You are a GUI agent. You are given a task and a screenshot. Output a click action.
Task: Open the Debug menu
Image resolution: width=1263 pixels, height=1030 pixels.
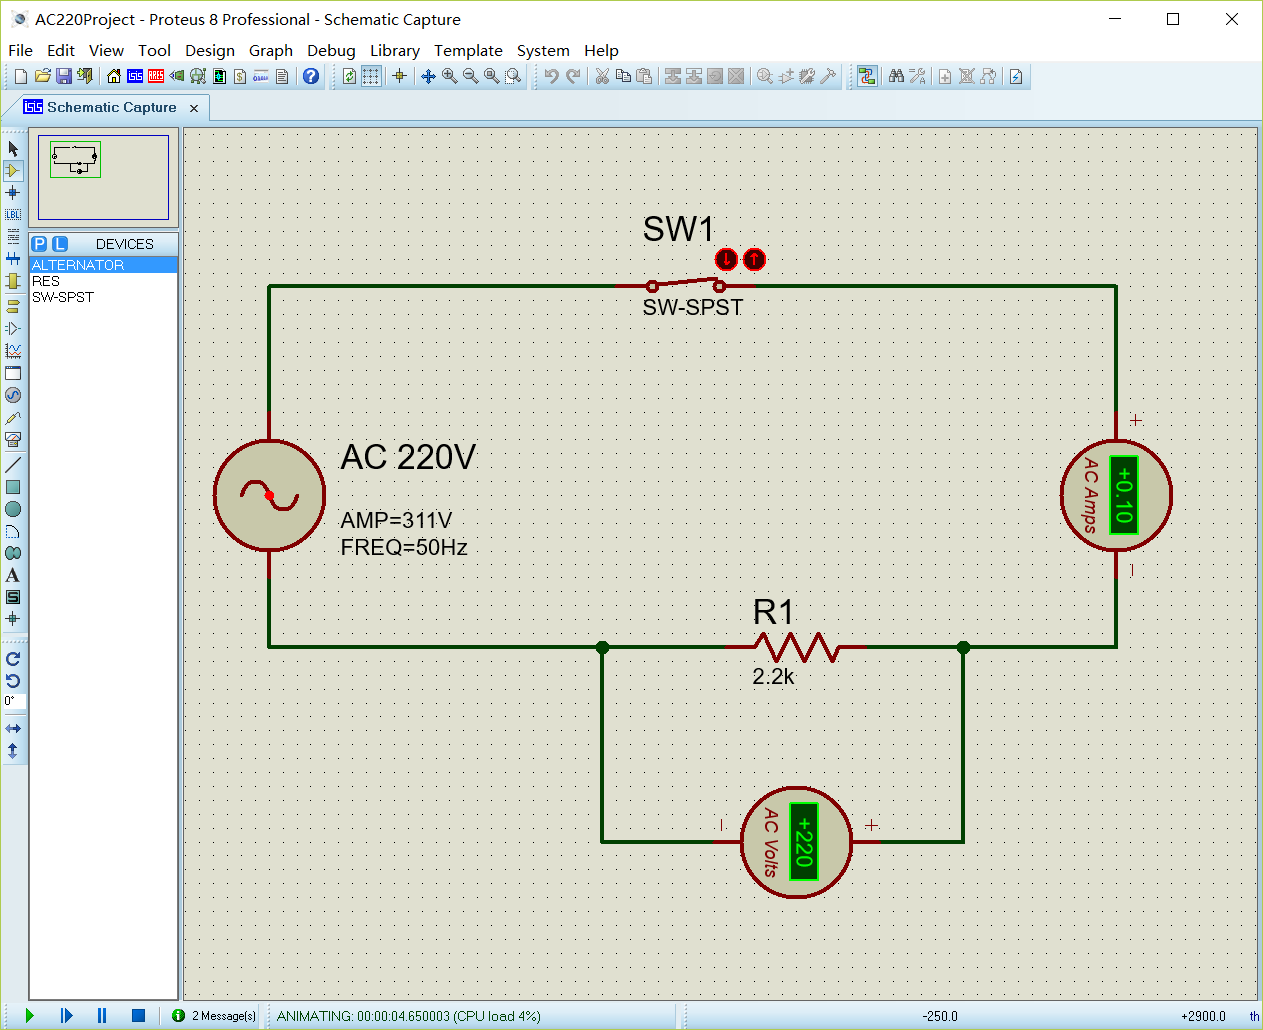[331, 51]
